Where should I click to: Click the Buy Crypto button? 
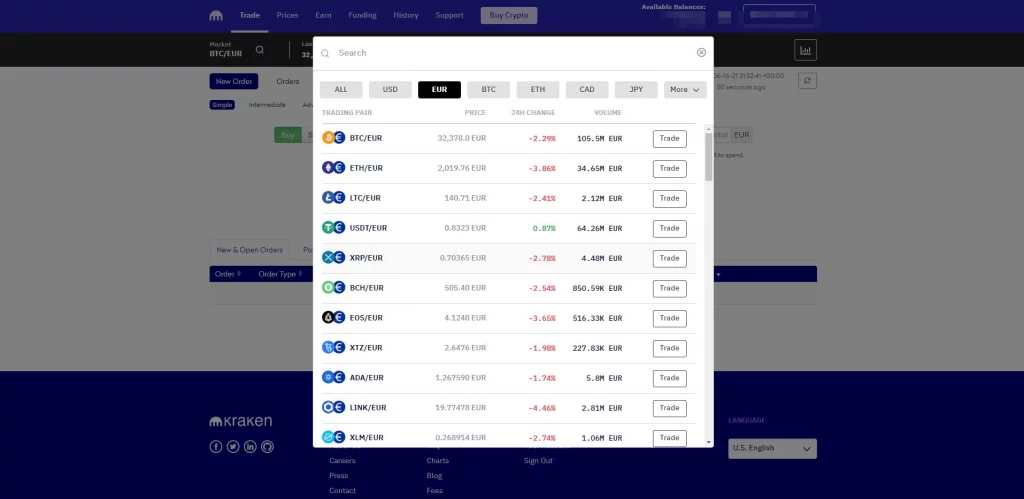[509, 15]
